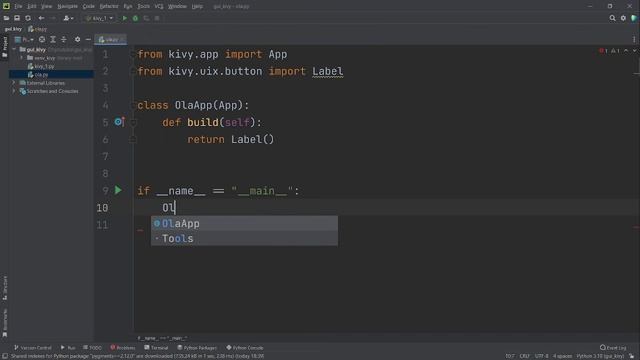The width and height of the screenshot is (640, 360).
Task: Fold the class OlaApp block at line 4
Action: point(133,105)
